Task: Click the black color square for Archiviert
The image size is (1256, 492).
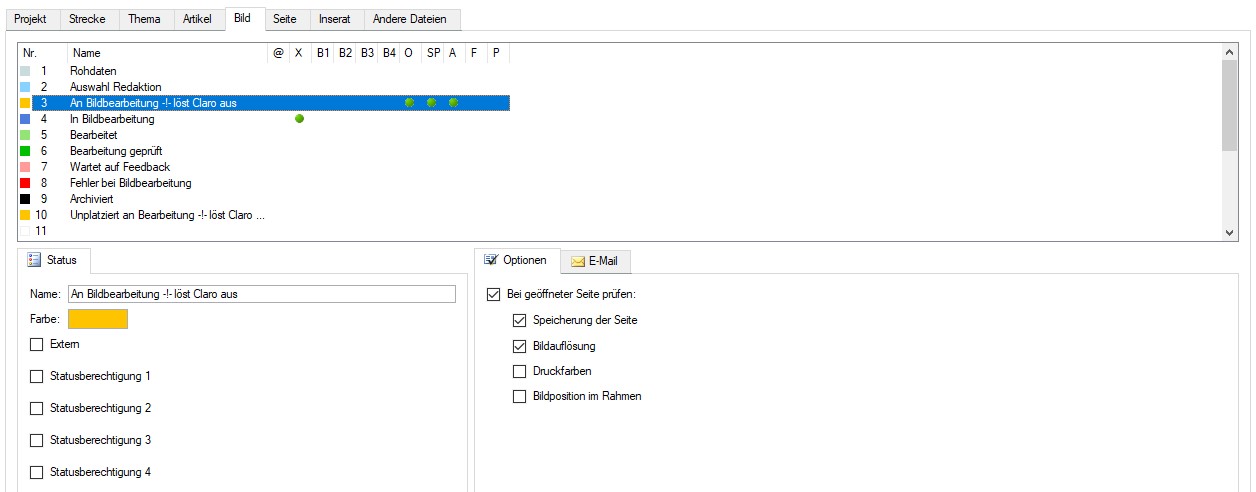Action: 25,199
